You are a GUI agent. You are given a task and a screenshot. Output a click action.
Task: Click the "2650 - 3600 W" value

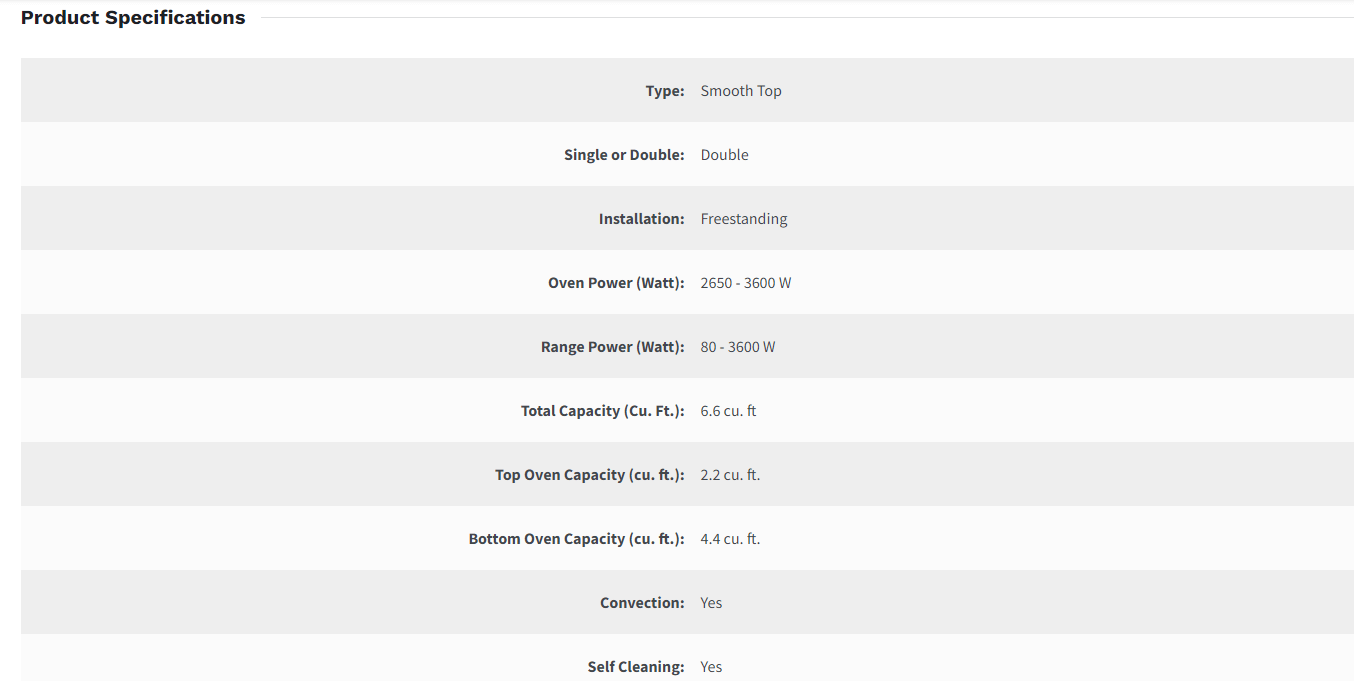pyautogui.click(x=746, y=283)
